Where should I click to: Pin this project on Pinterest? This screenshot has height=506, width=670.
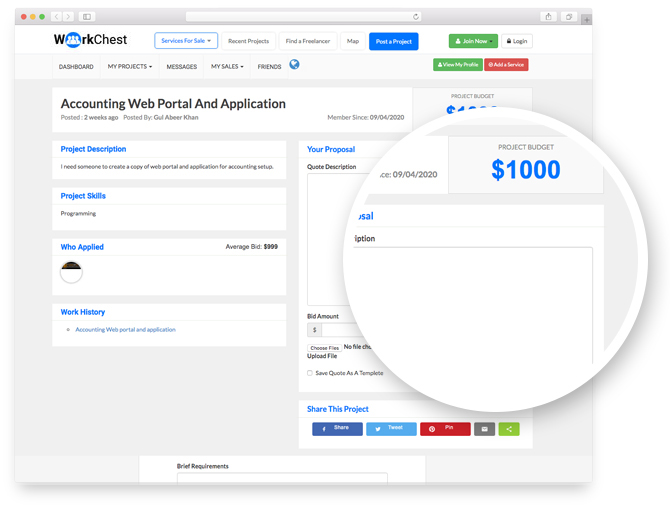pos(445,429)
